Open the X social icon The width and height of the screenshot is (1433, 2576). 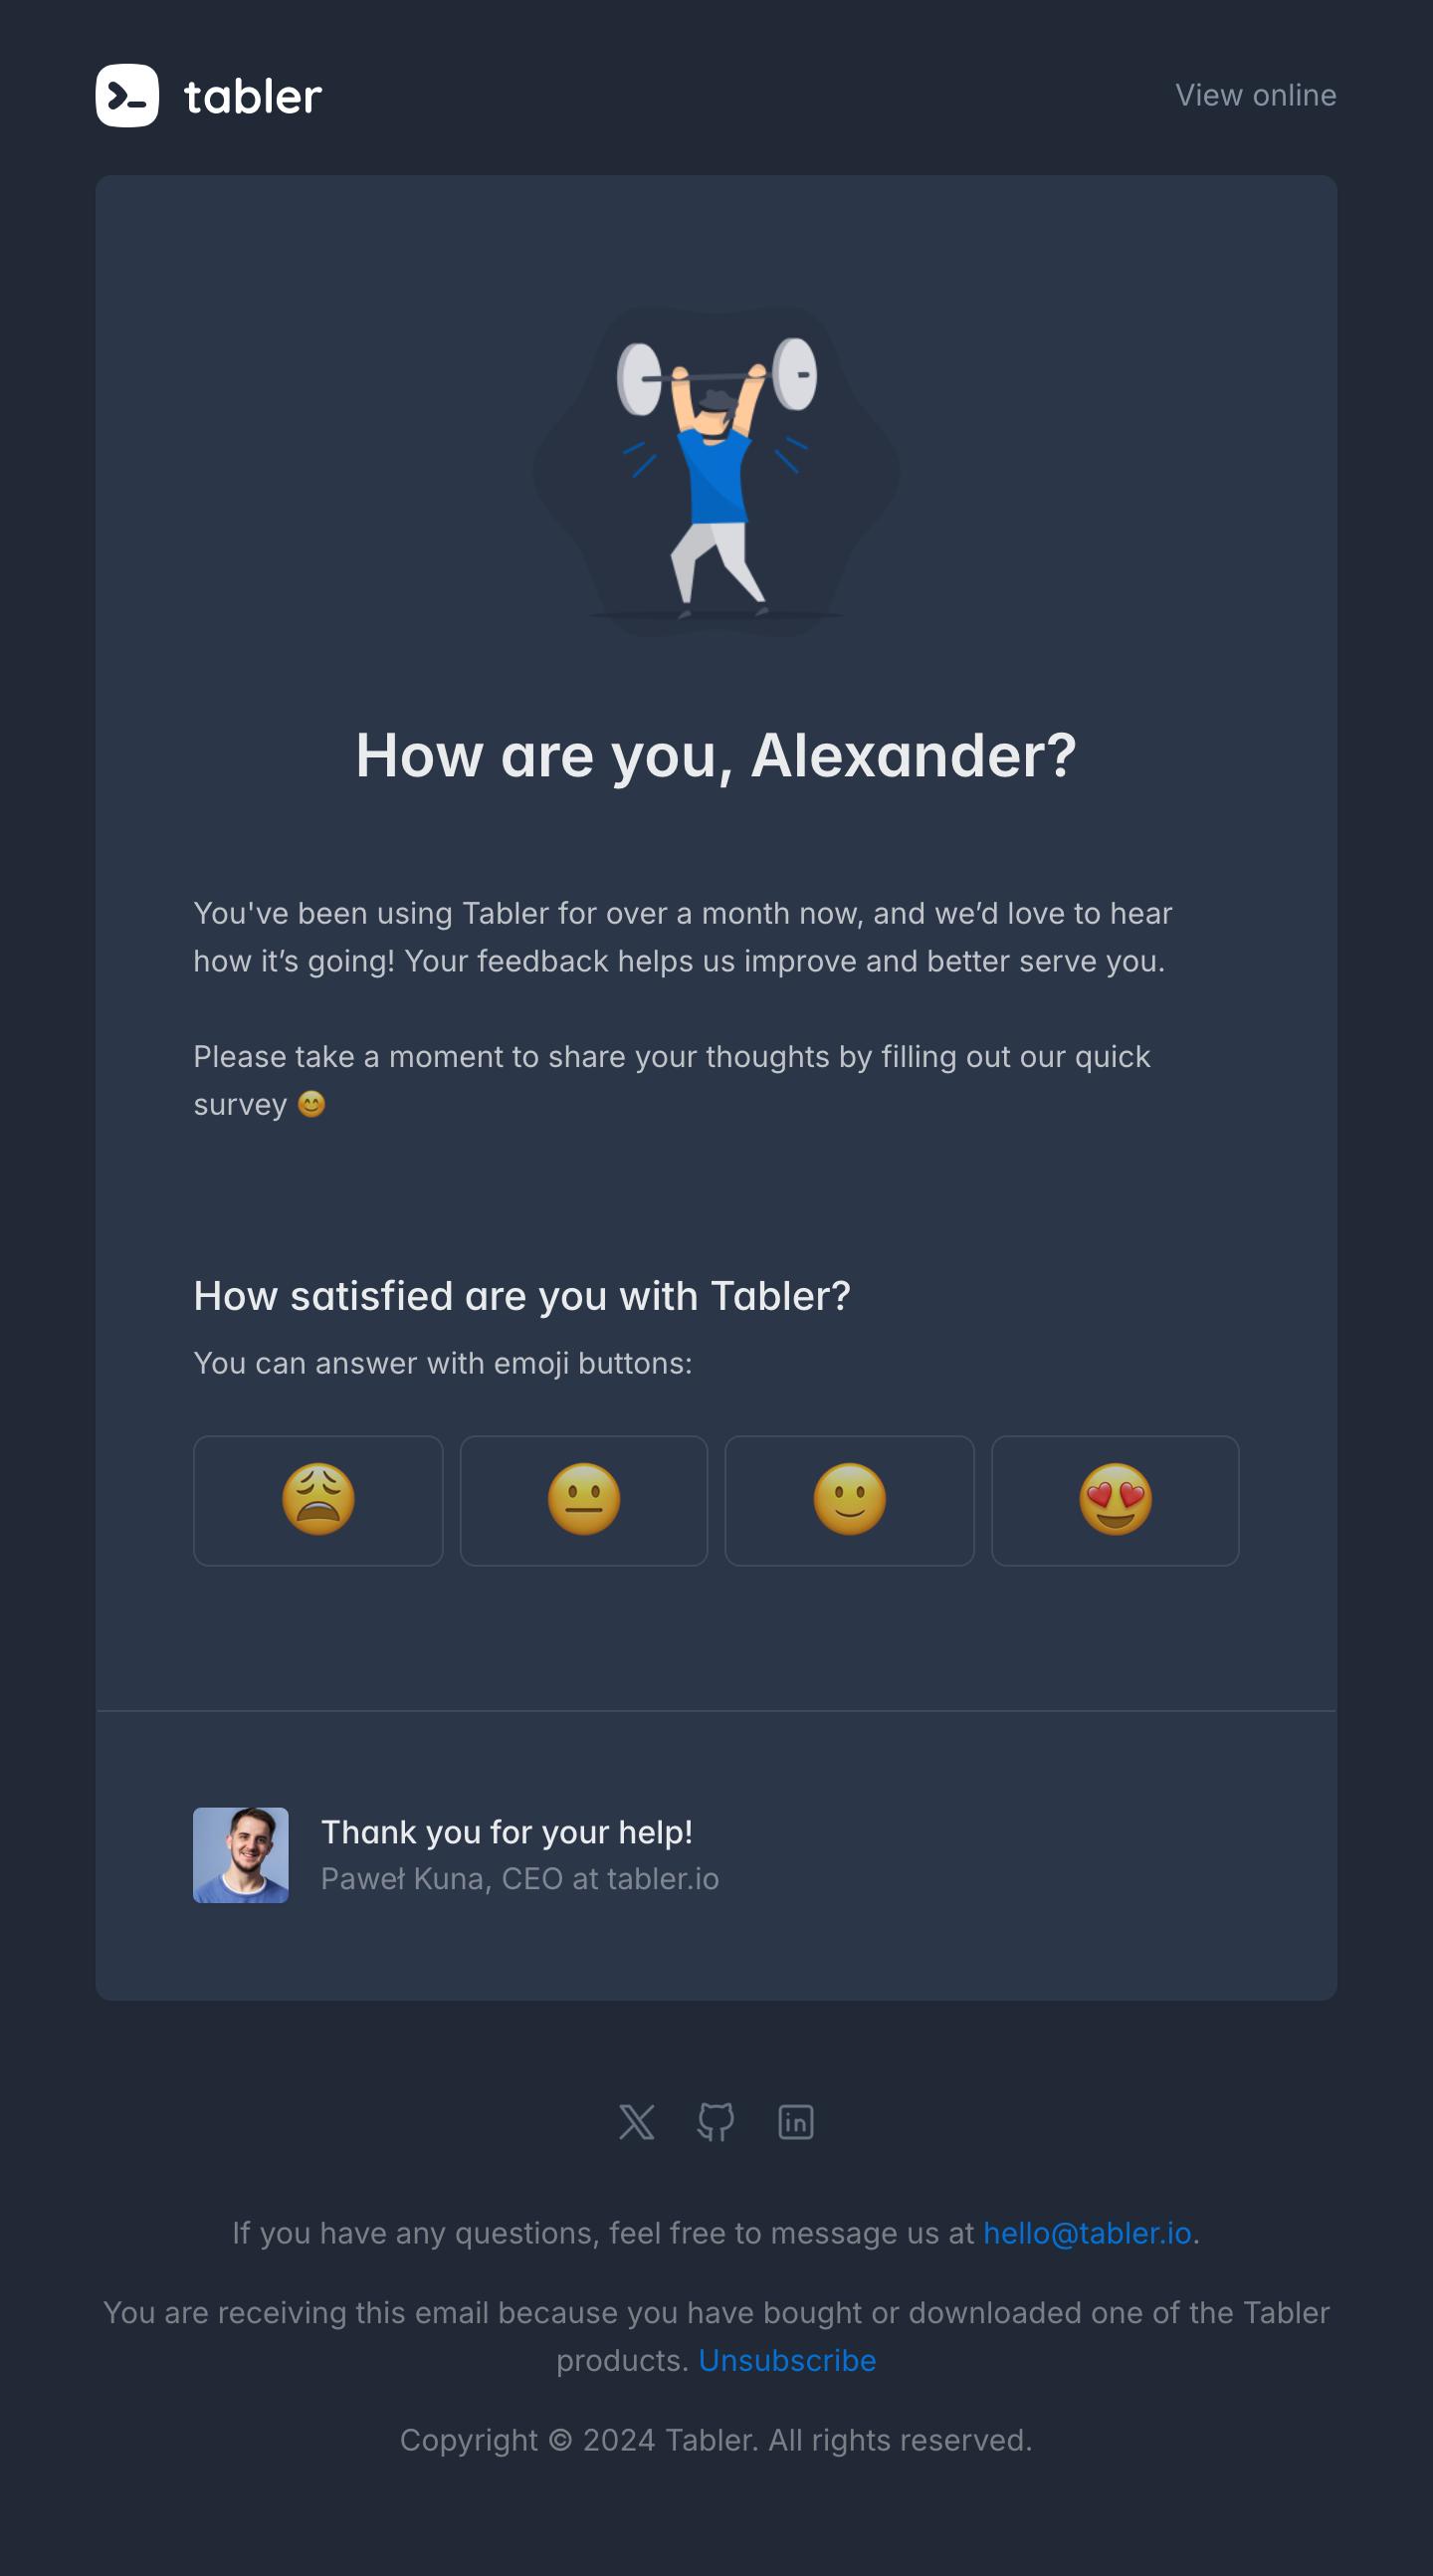pos(637,2121)
